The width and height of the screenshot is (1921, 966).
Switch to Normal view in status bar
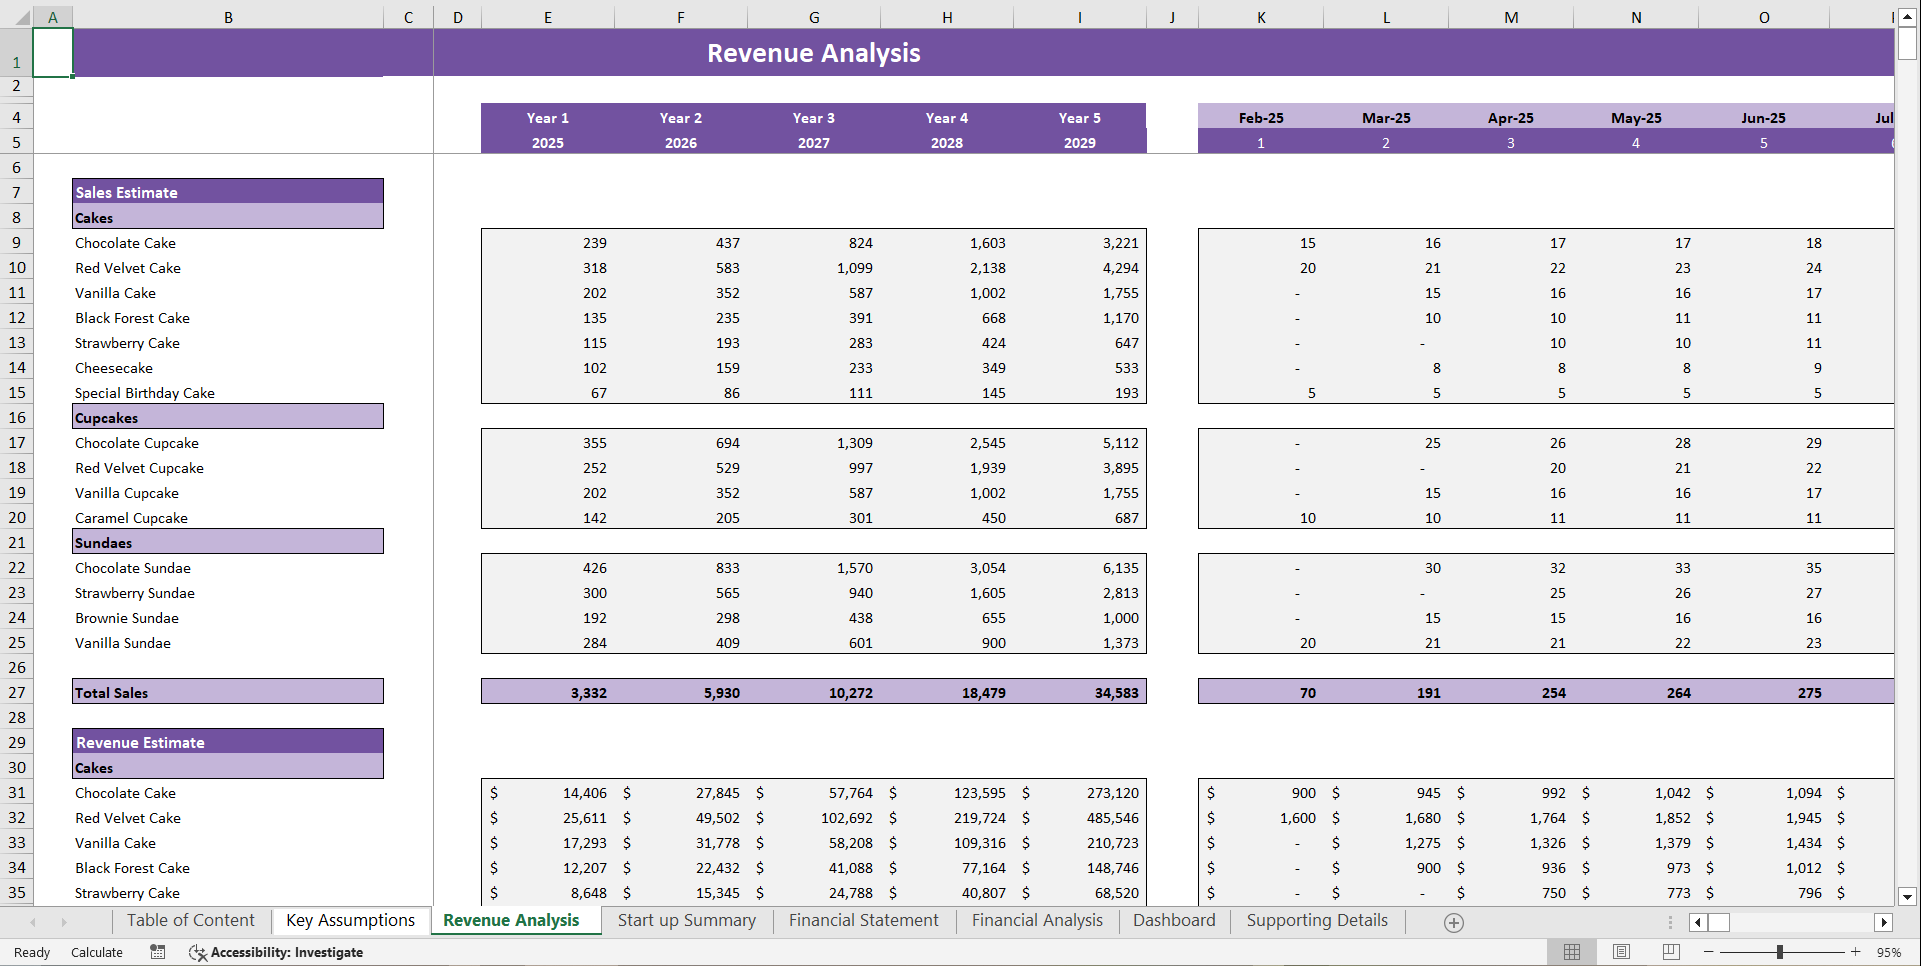1571,952
